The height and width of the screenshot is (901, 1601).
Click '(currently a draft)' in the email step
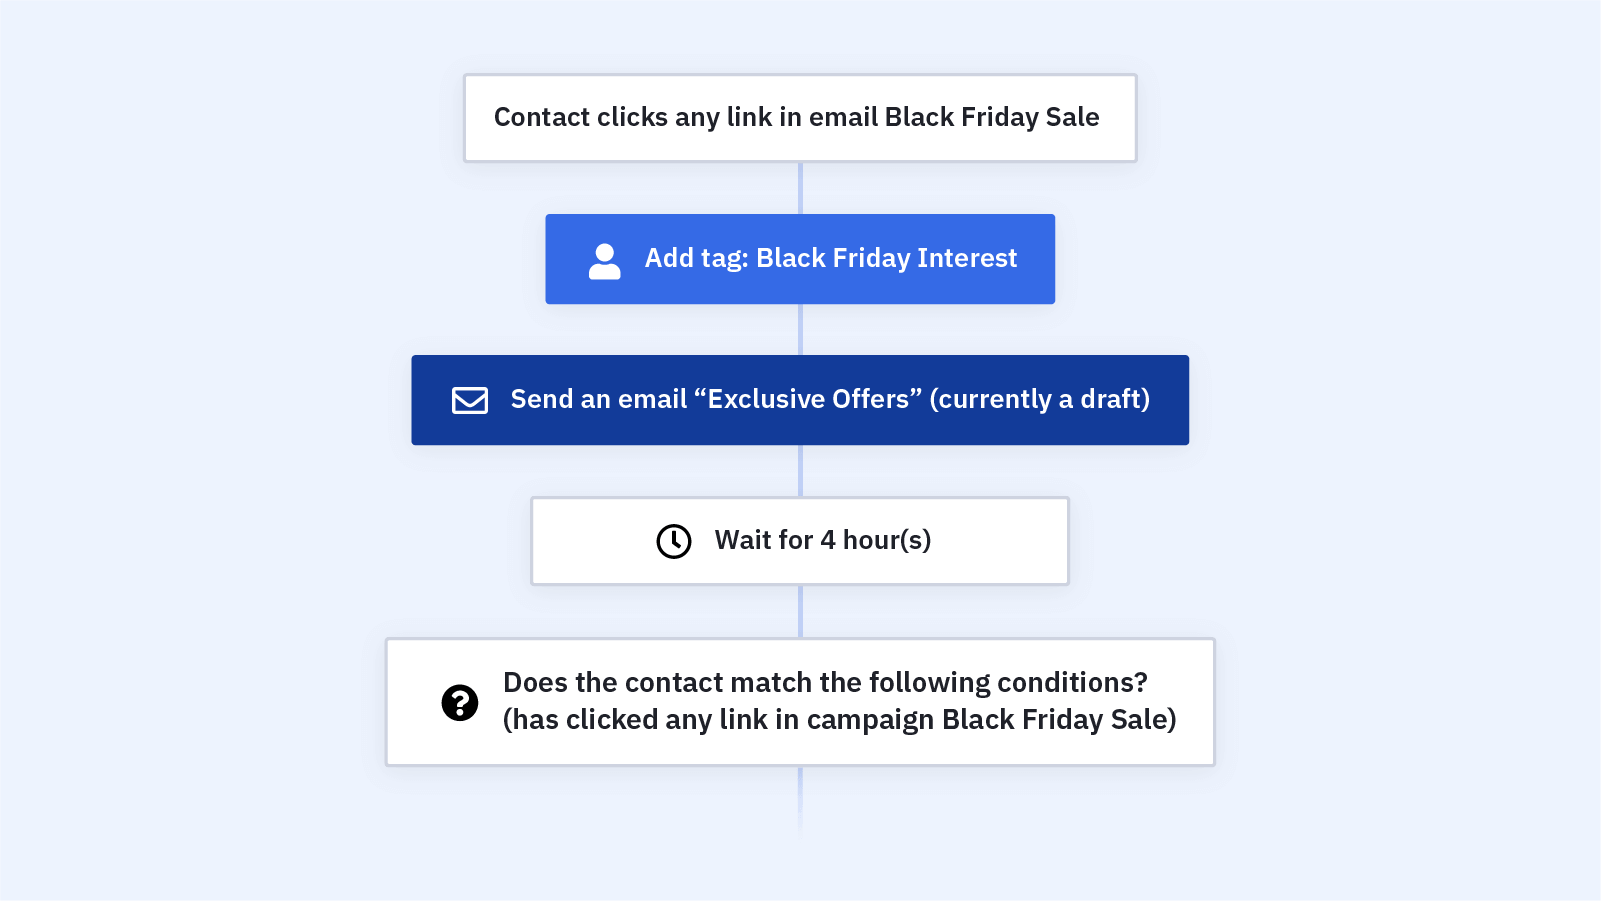1040,399
